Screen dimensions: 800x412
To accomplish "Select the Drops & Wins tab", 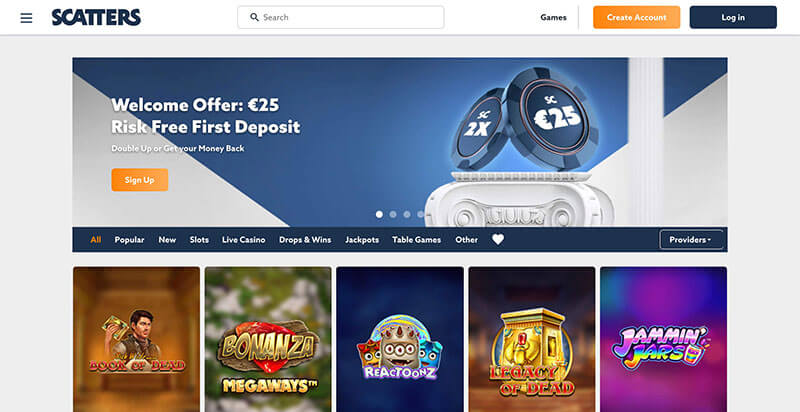I will pos(305,240).
